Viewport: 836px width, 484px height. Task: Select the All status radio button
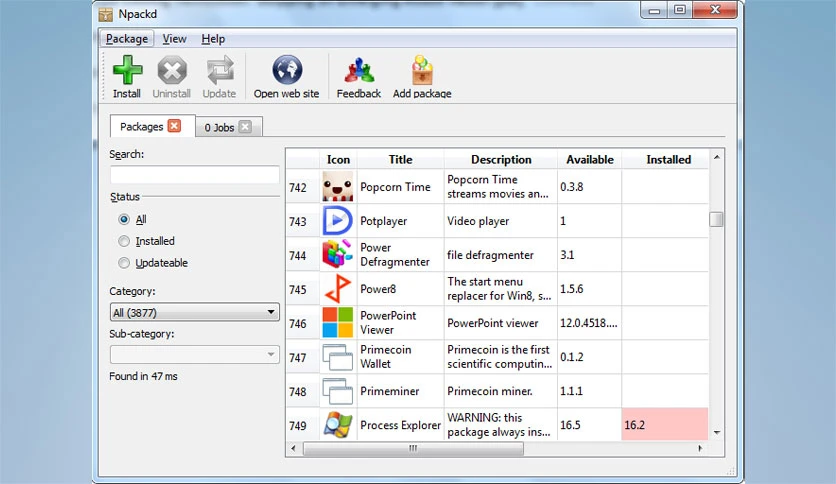124,219
